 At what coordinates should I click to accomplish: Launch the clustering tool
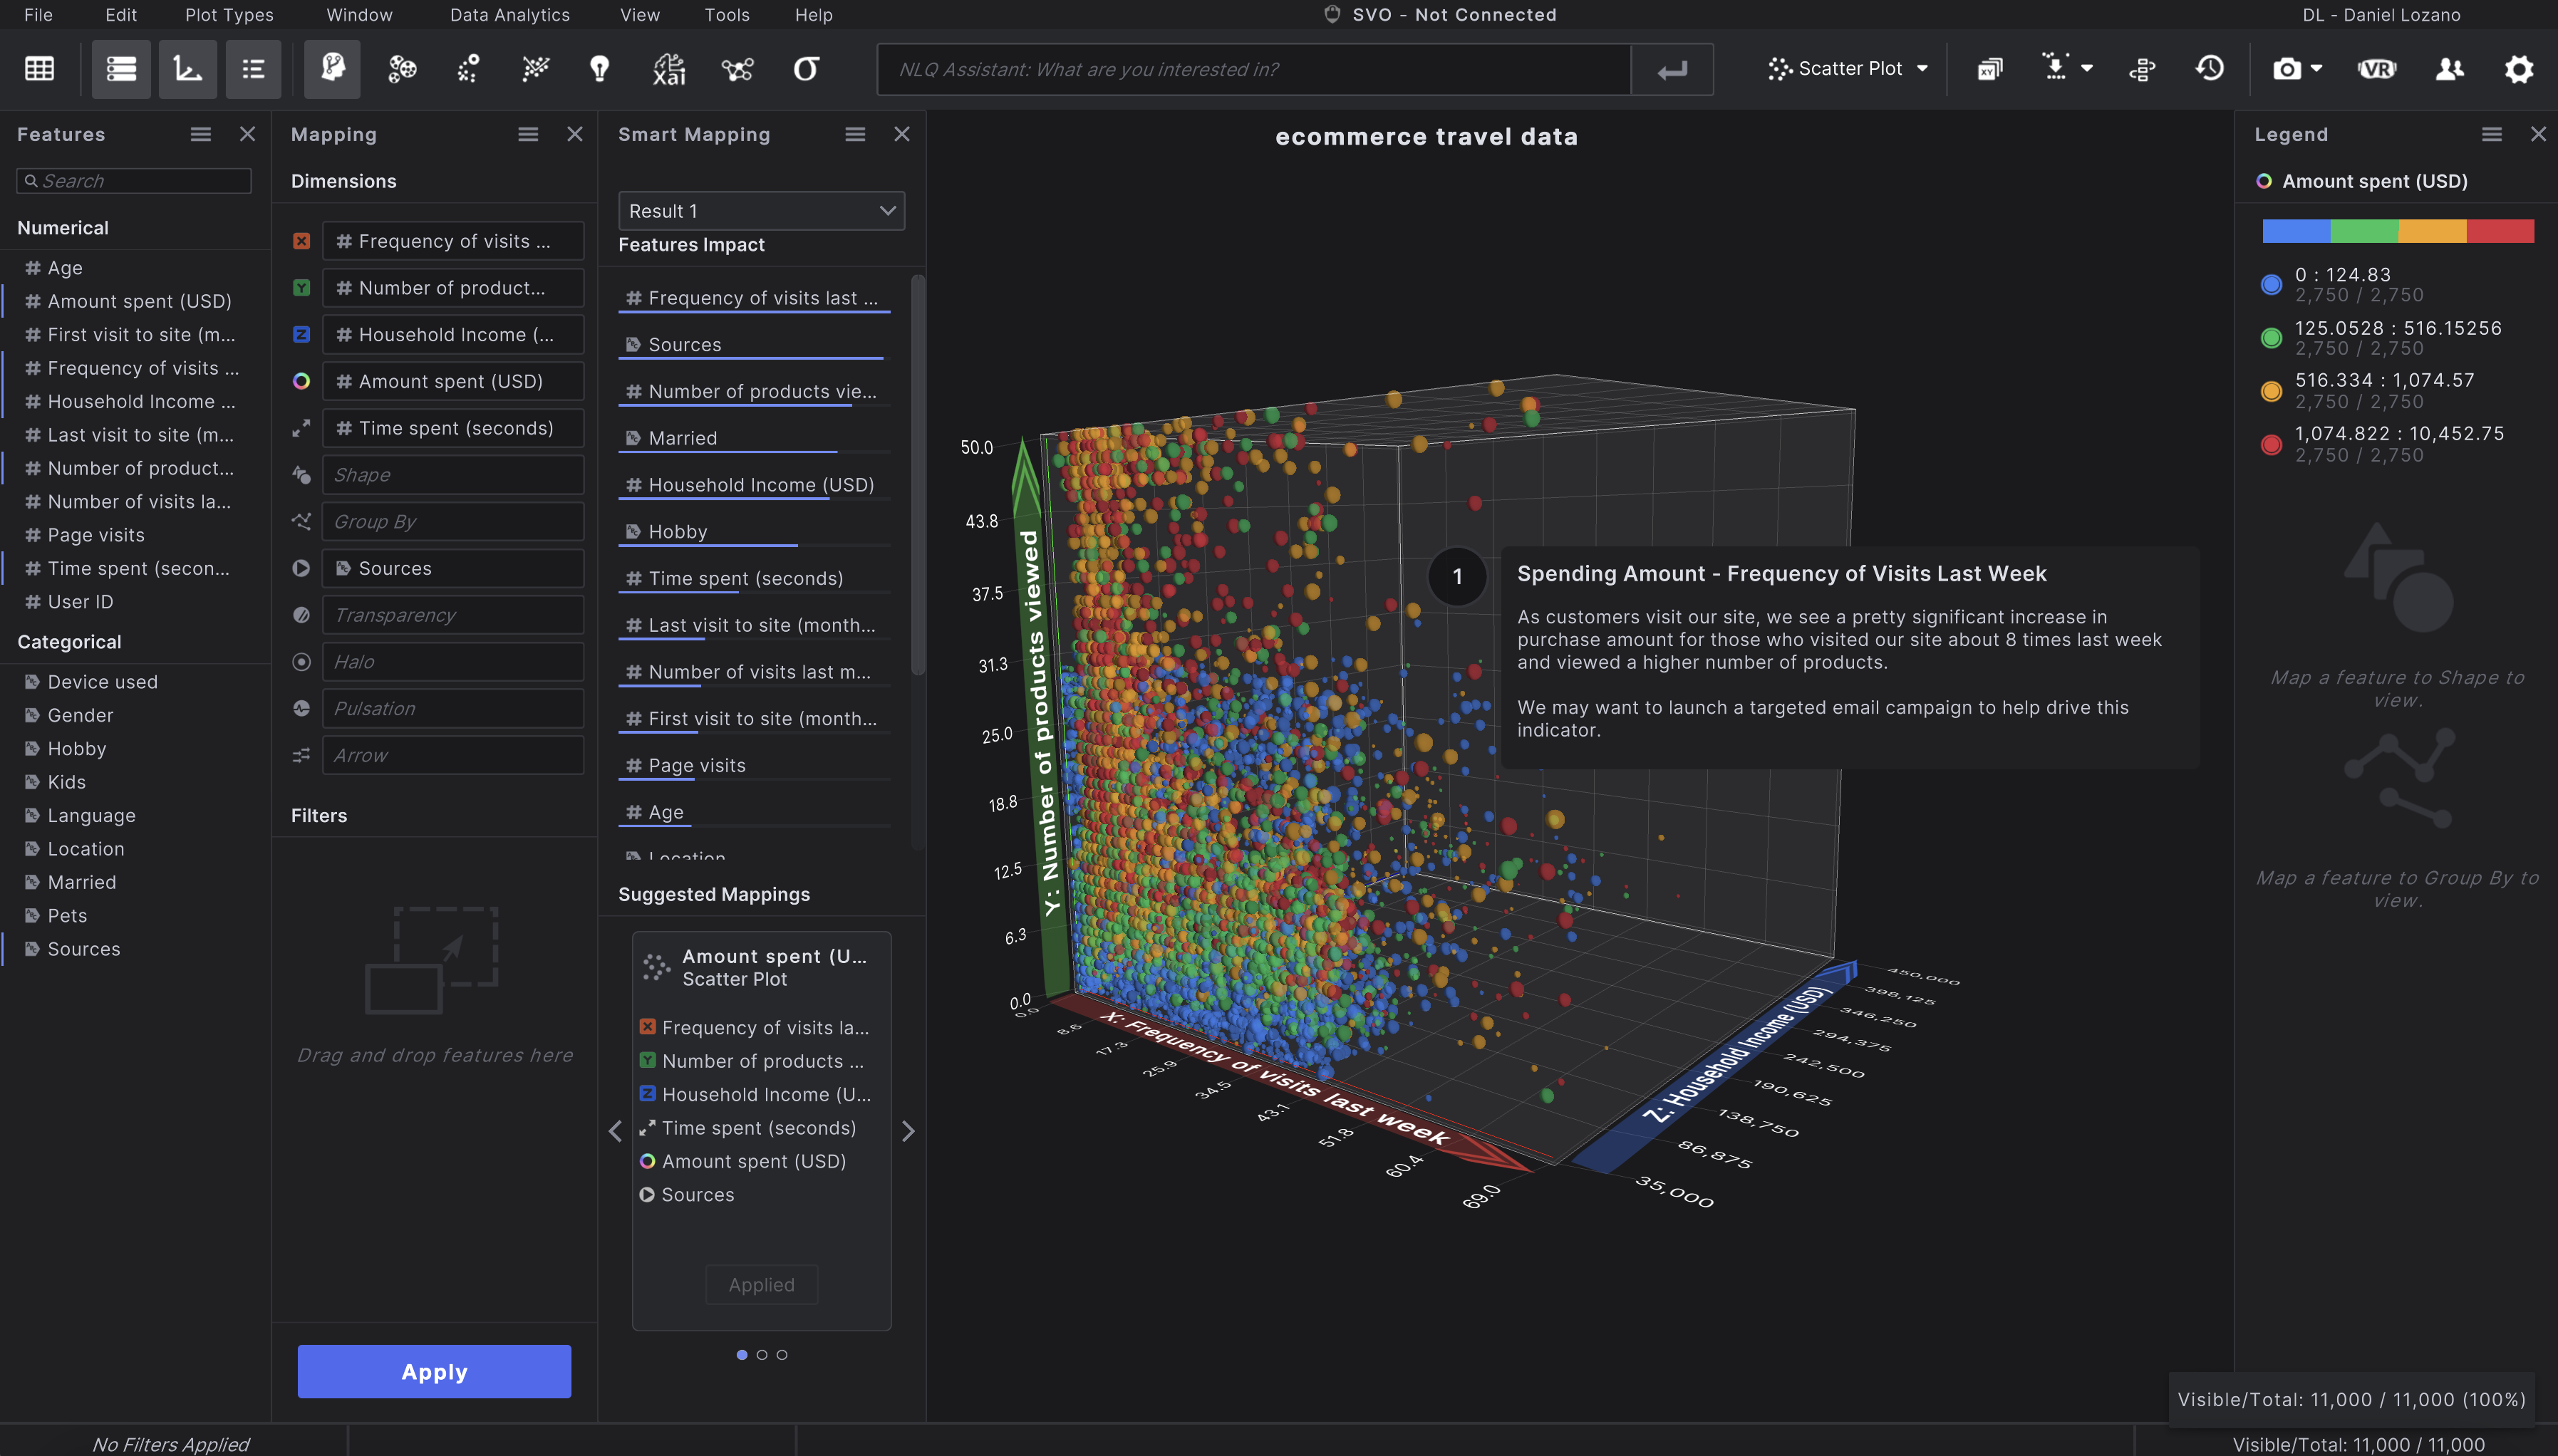click(x=402, y=69)
